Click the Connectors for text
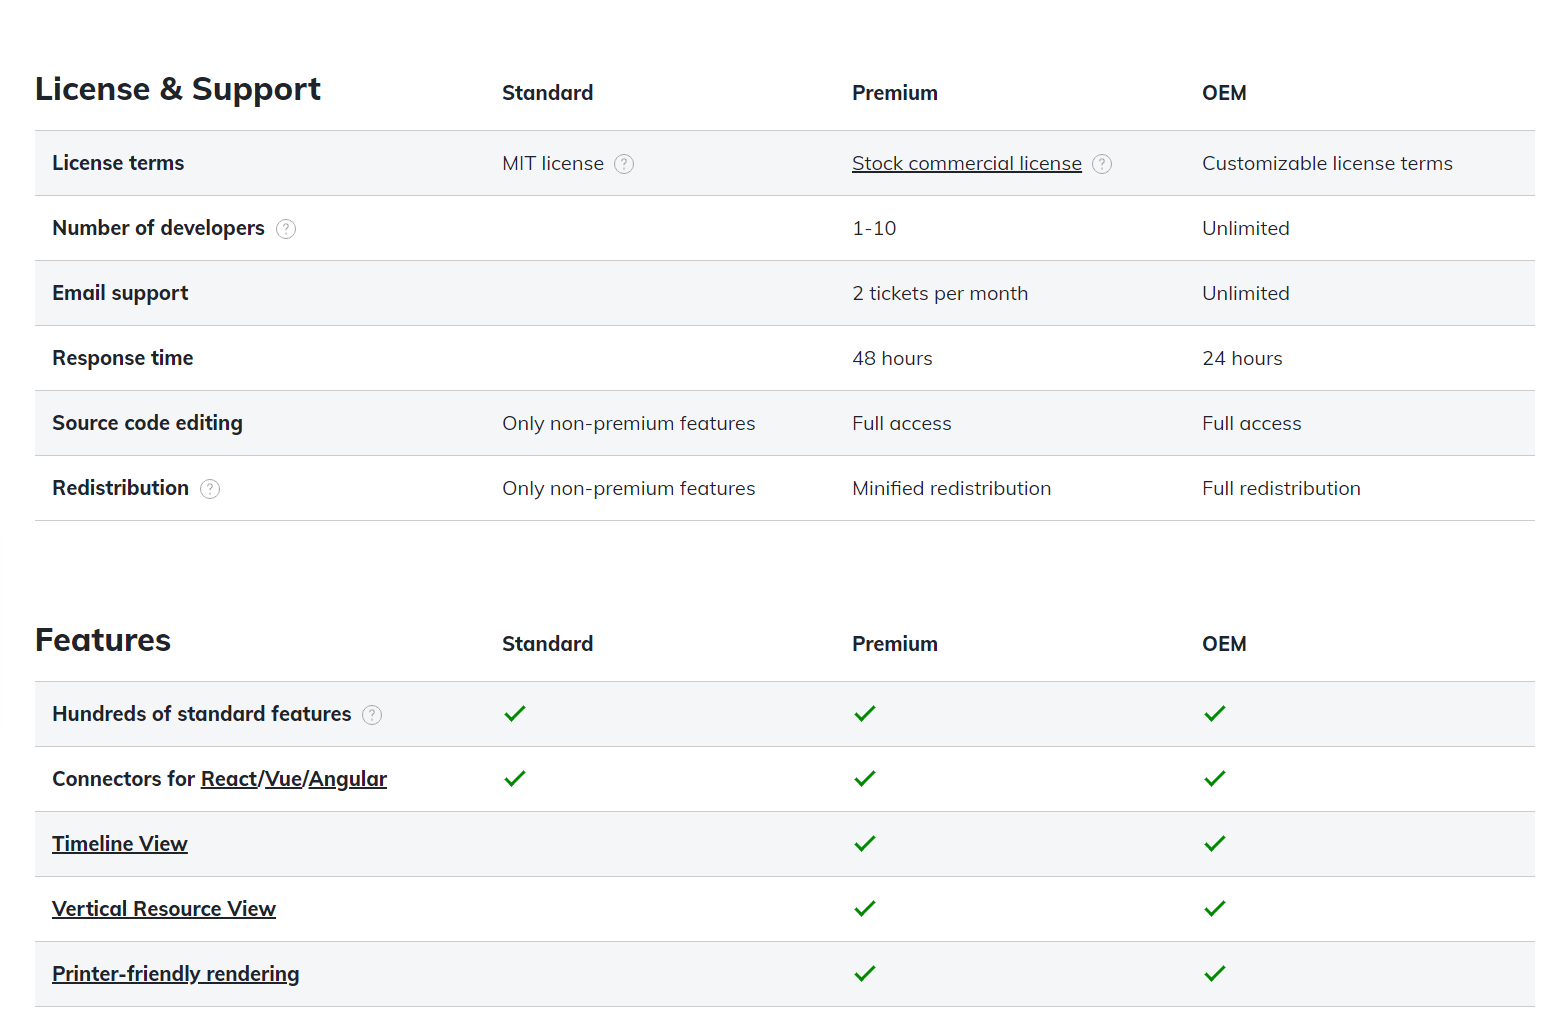The image size is (1564, 1030). coord(123,779)
